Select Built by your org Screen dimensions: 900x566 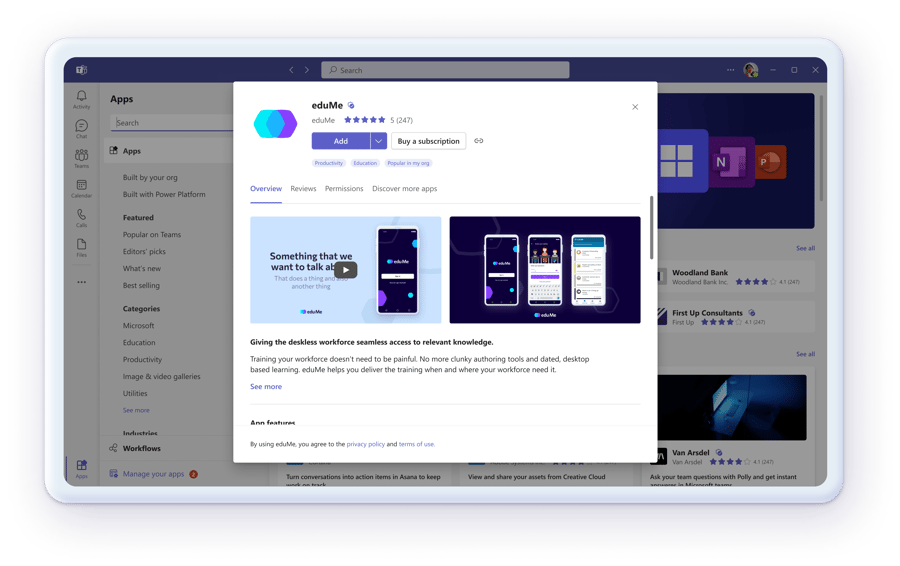tap(150, 177)
